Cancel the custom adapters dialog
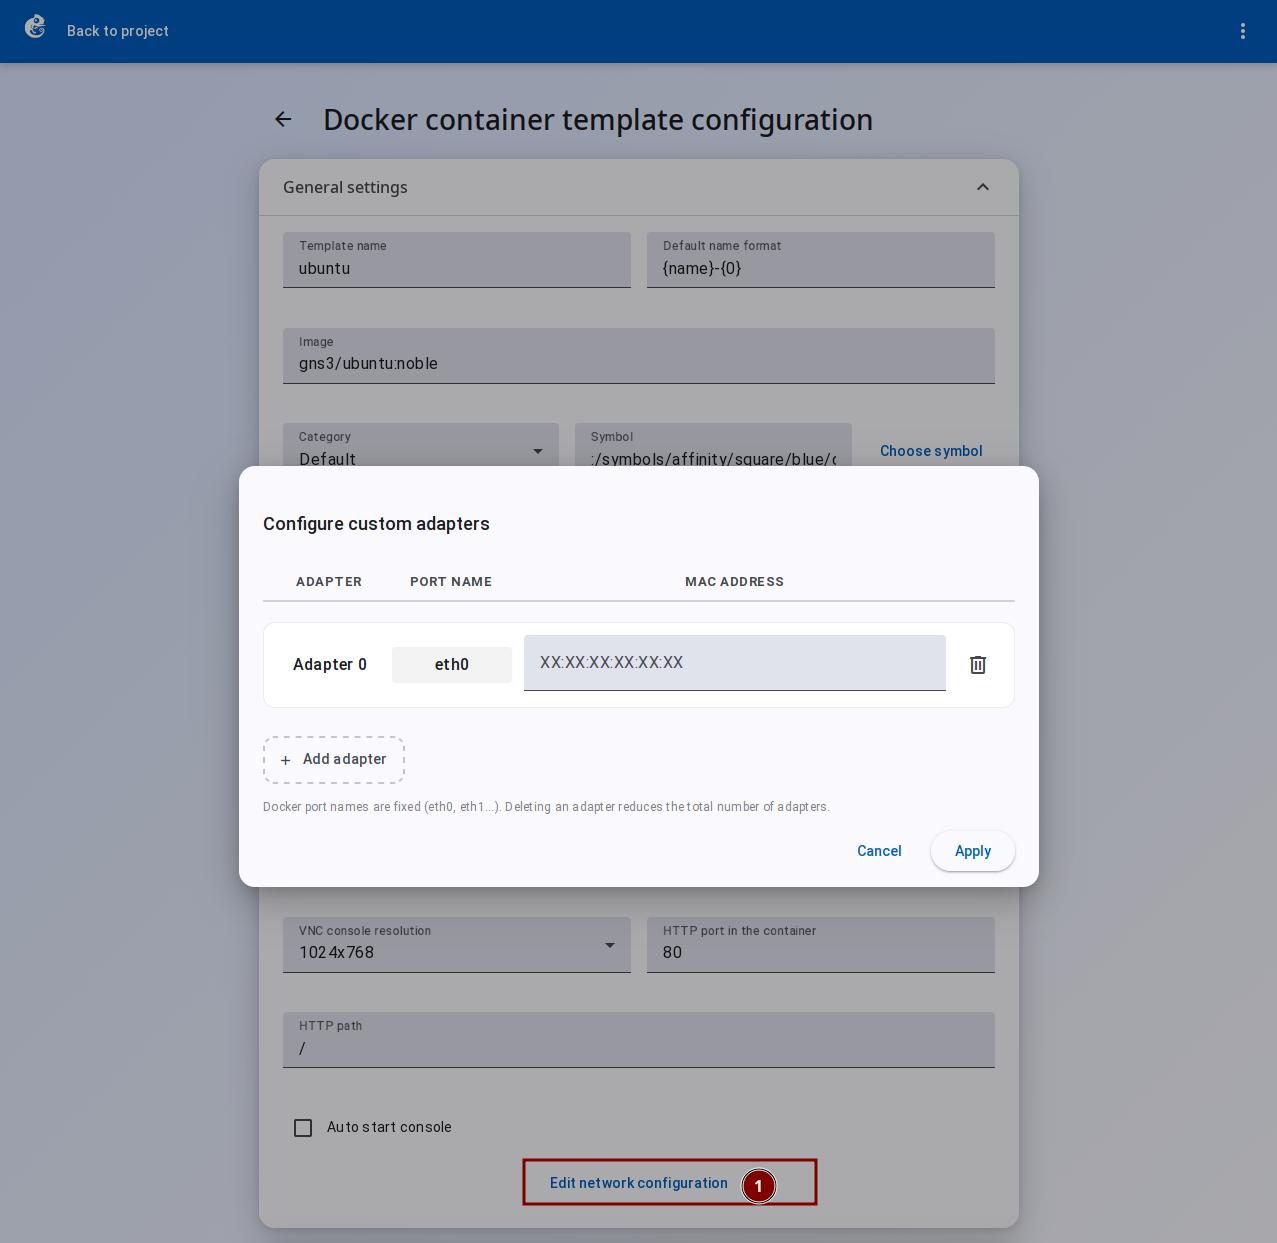 (879, 851)
